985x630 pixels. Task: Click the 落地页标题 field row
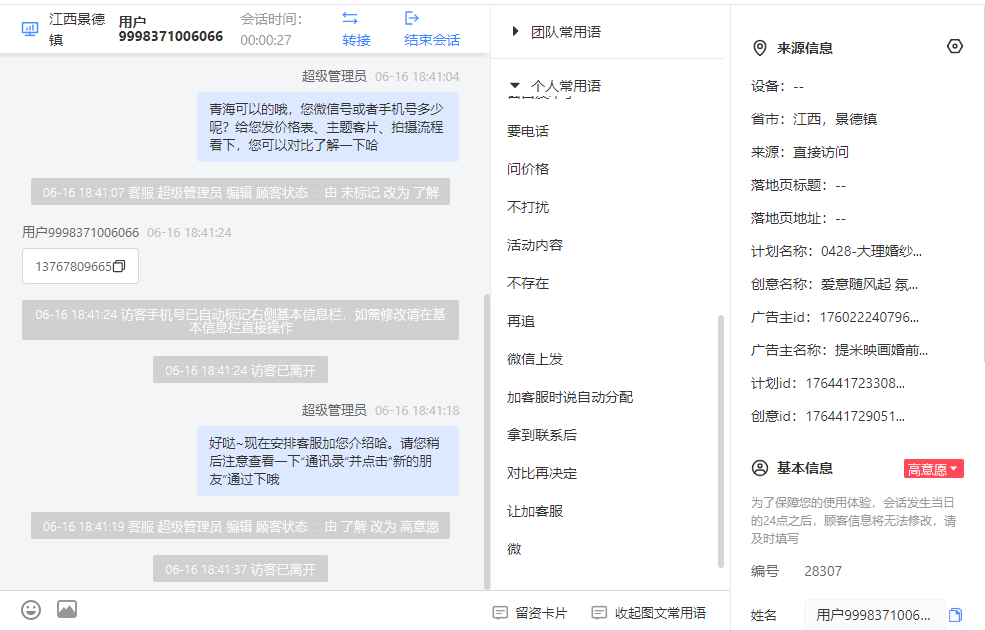coord(798,185)
